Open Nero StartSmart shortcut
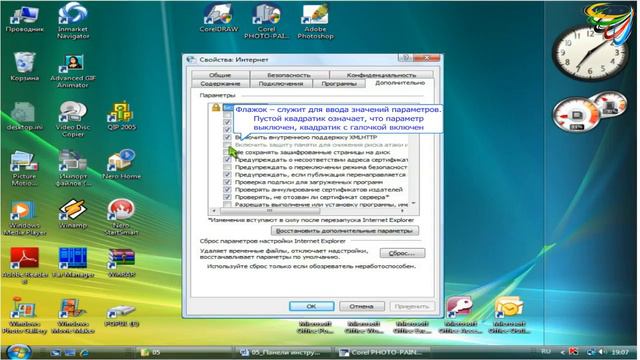Viewport: 640px width, 360px height. coord(122,218)
